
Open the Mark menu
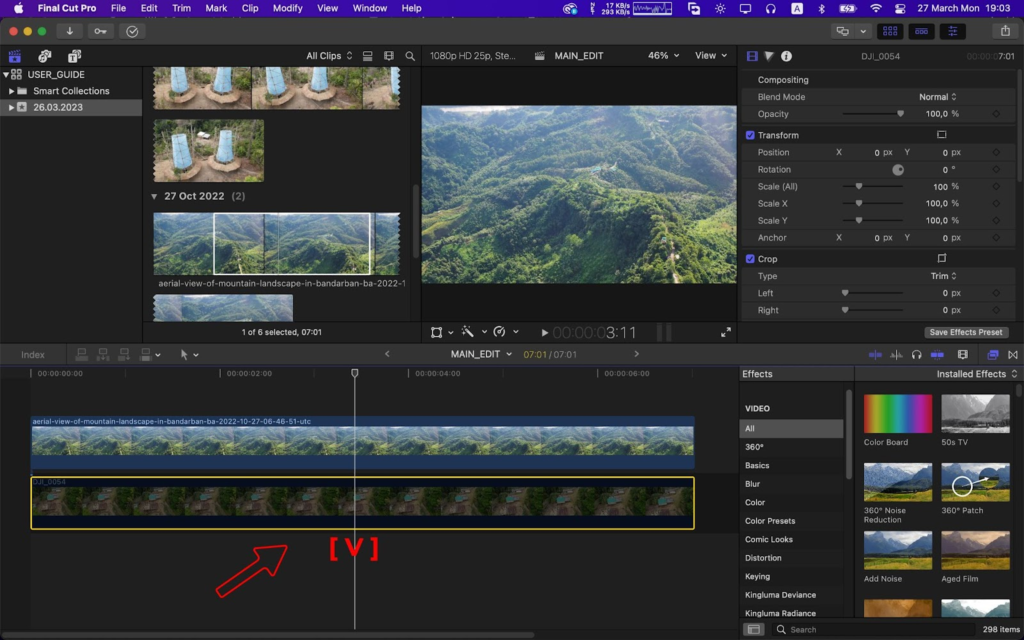click(216, 8)
